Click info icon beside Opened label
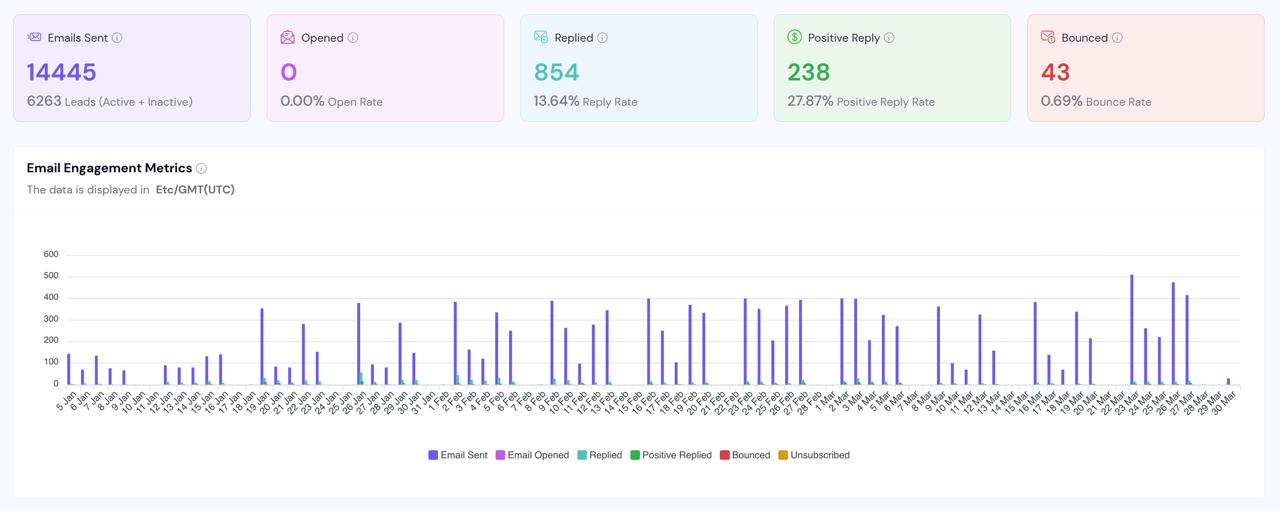1280x511 pixels. coord(353,38)
